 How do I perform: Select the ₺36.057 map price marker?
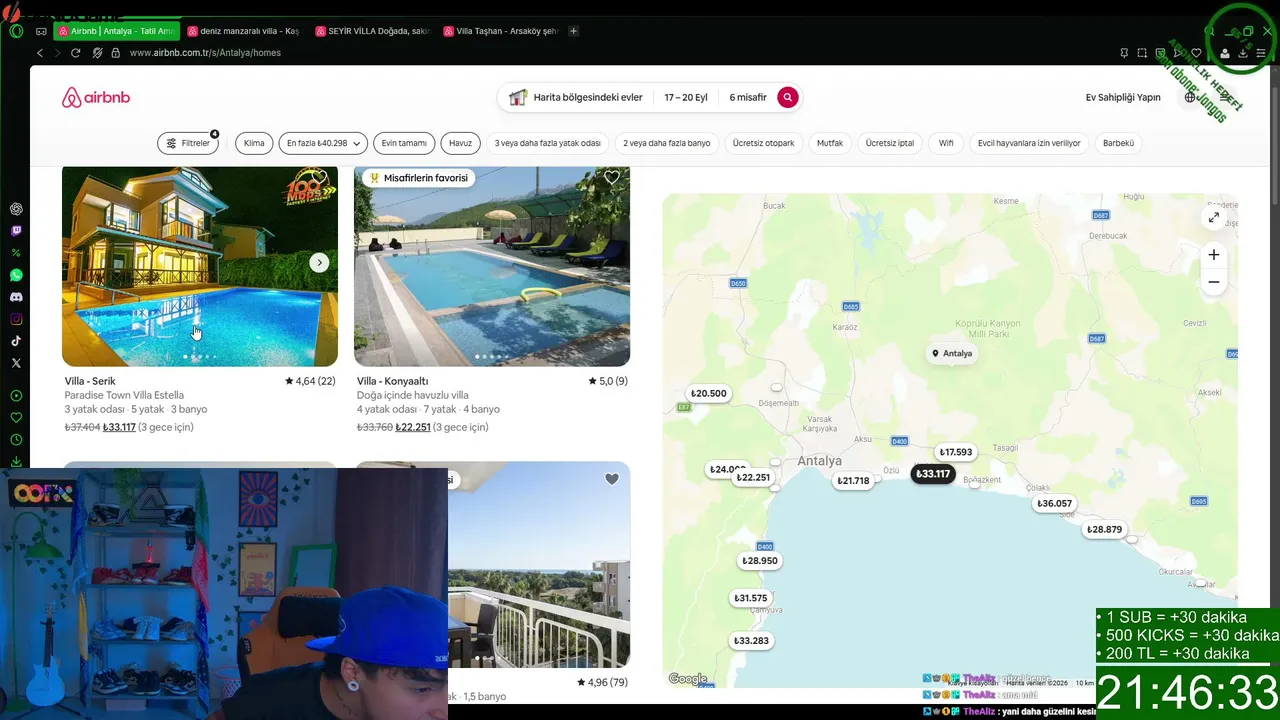tap(1054, 504)
